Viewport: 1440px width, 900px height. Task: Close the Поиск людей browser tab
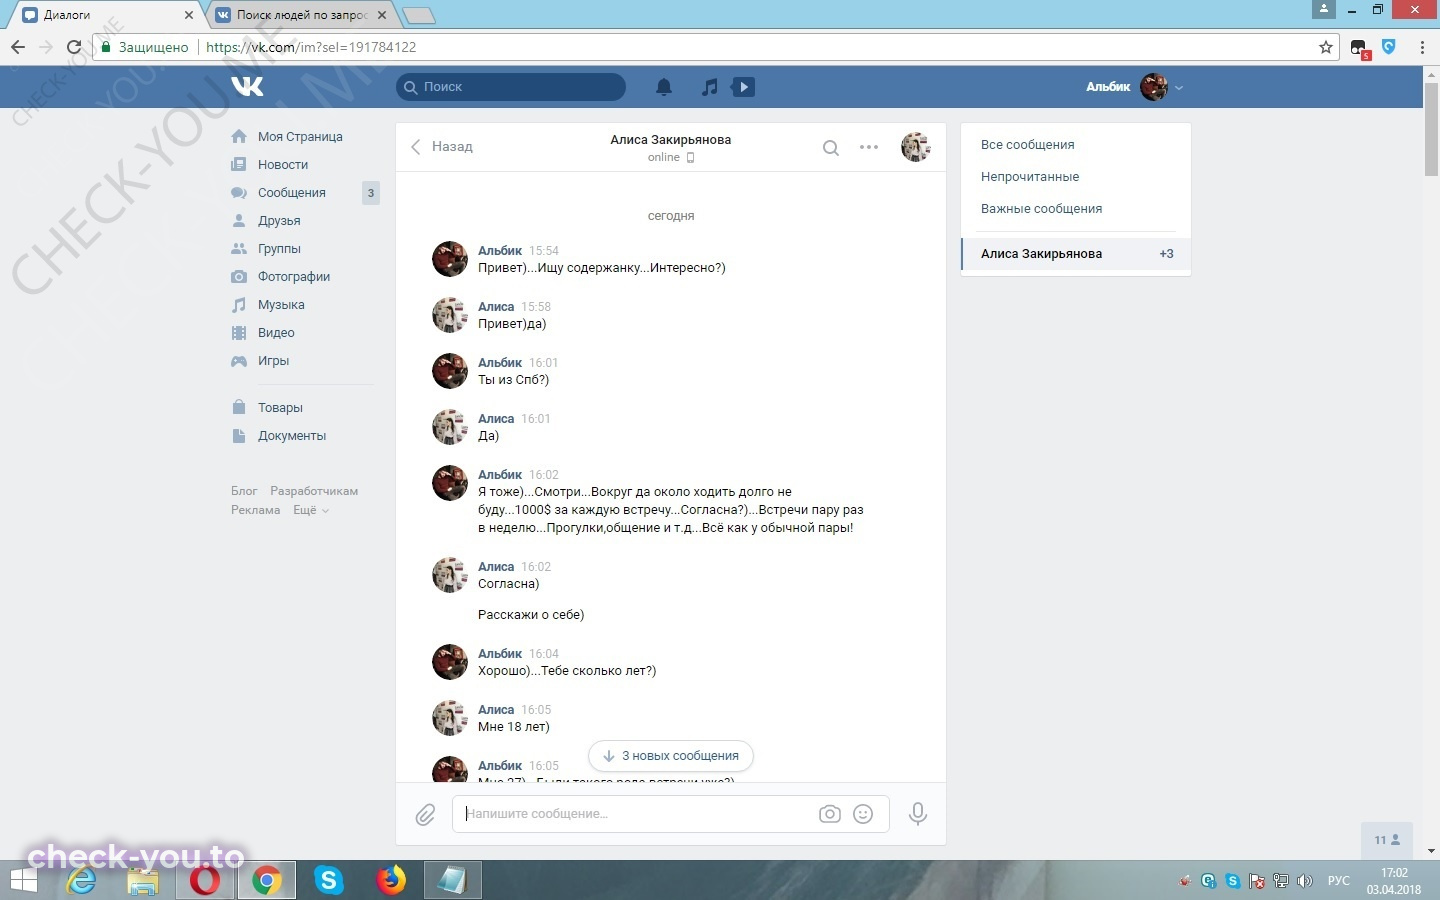coord(382,15)
